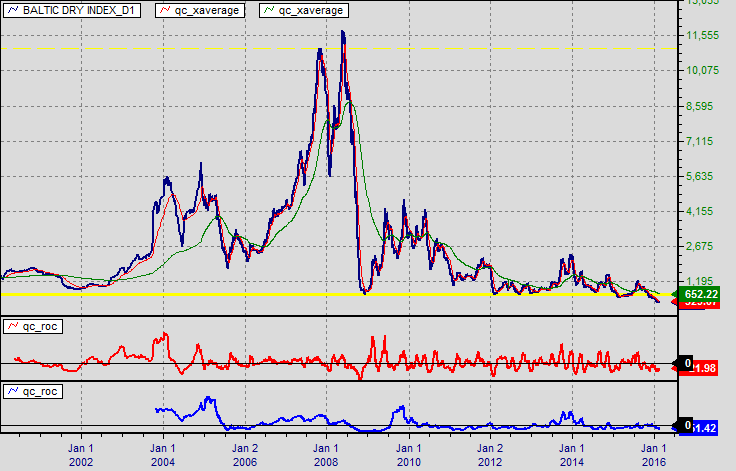Select the BALTIC DRY INDEX_D1 legend label
The height and width of the screenshot is (471, 736).
pyautogui.click(x=72, y=10)
